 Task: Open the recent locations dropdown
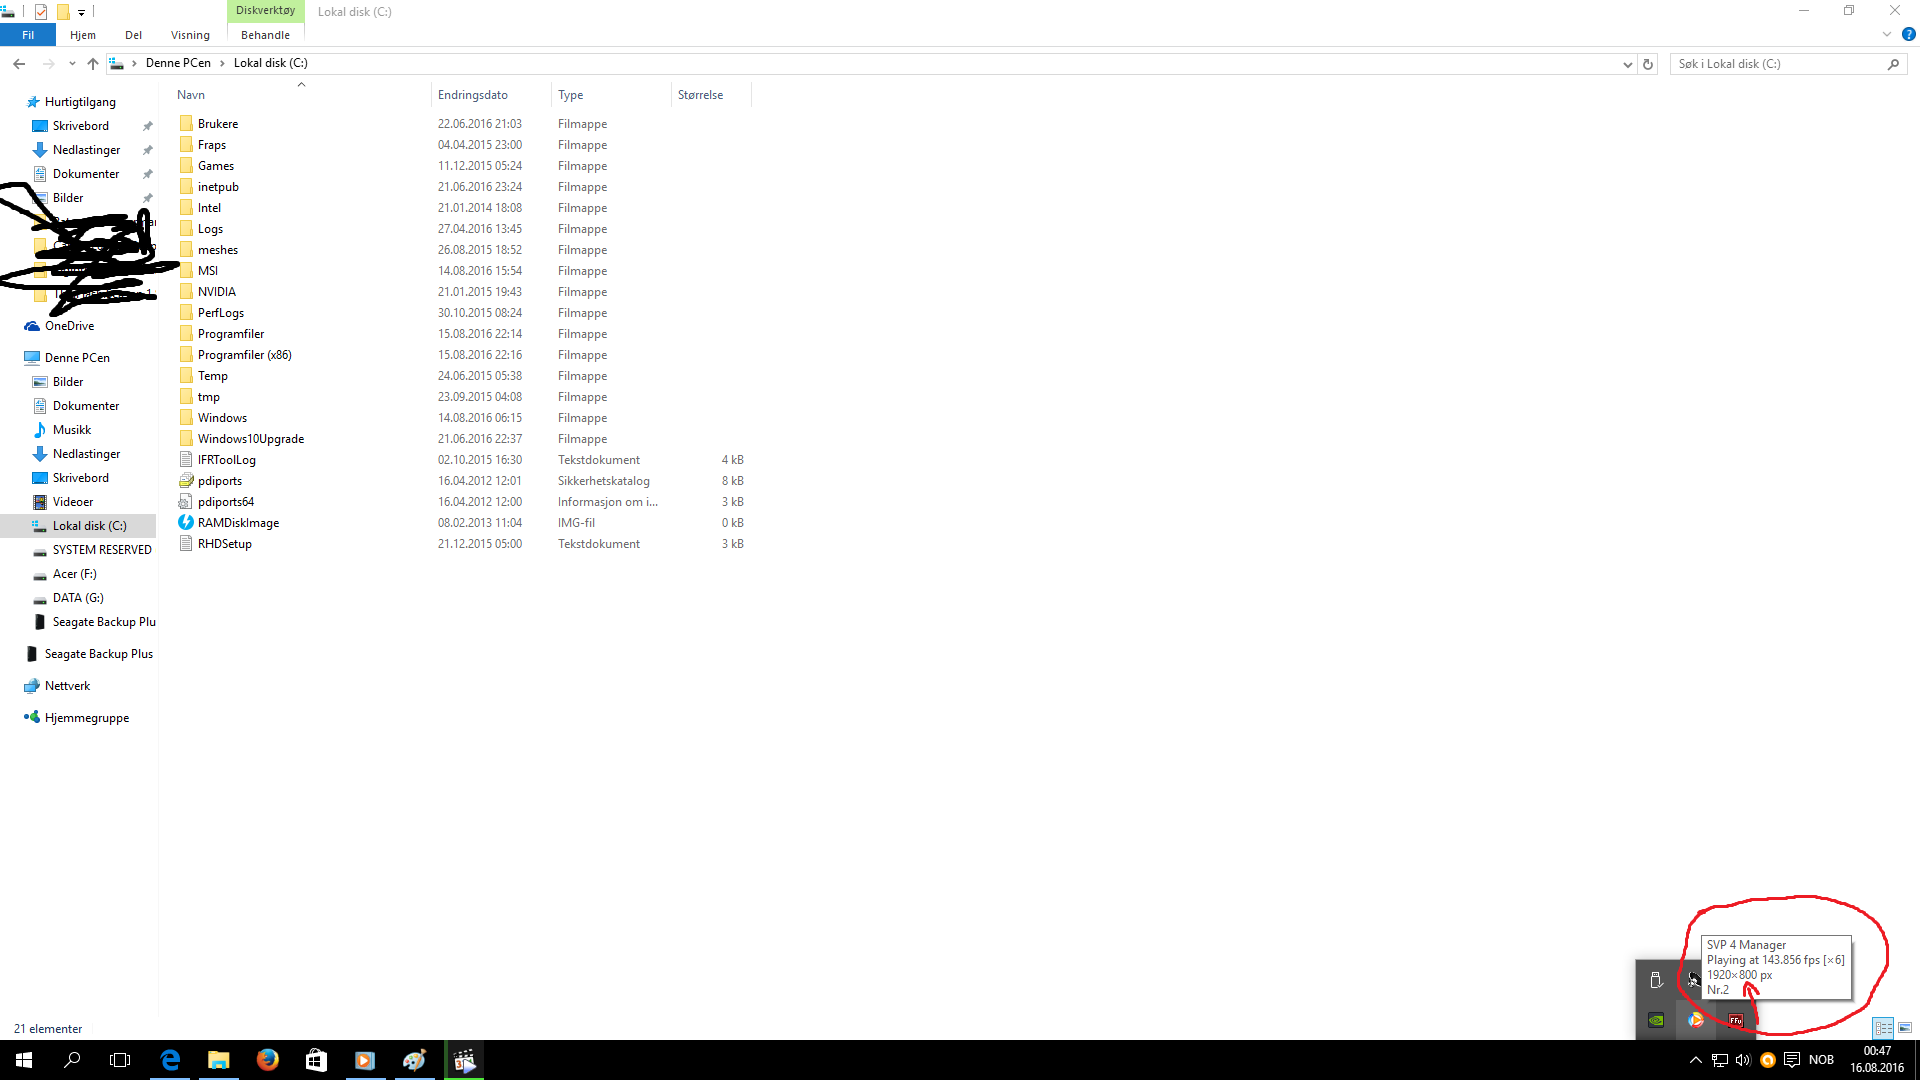point(72,63)
